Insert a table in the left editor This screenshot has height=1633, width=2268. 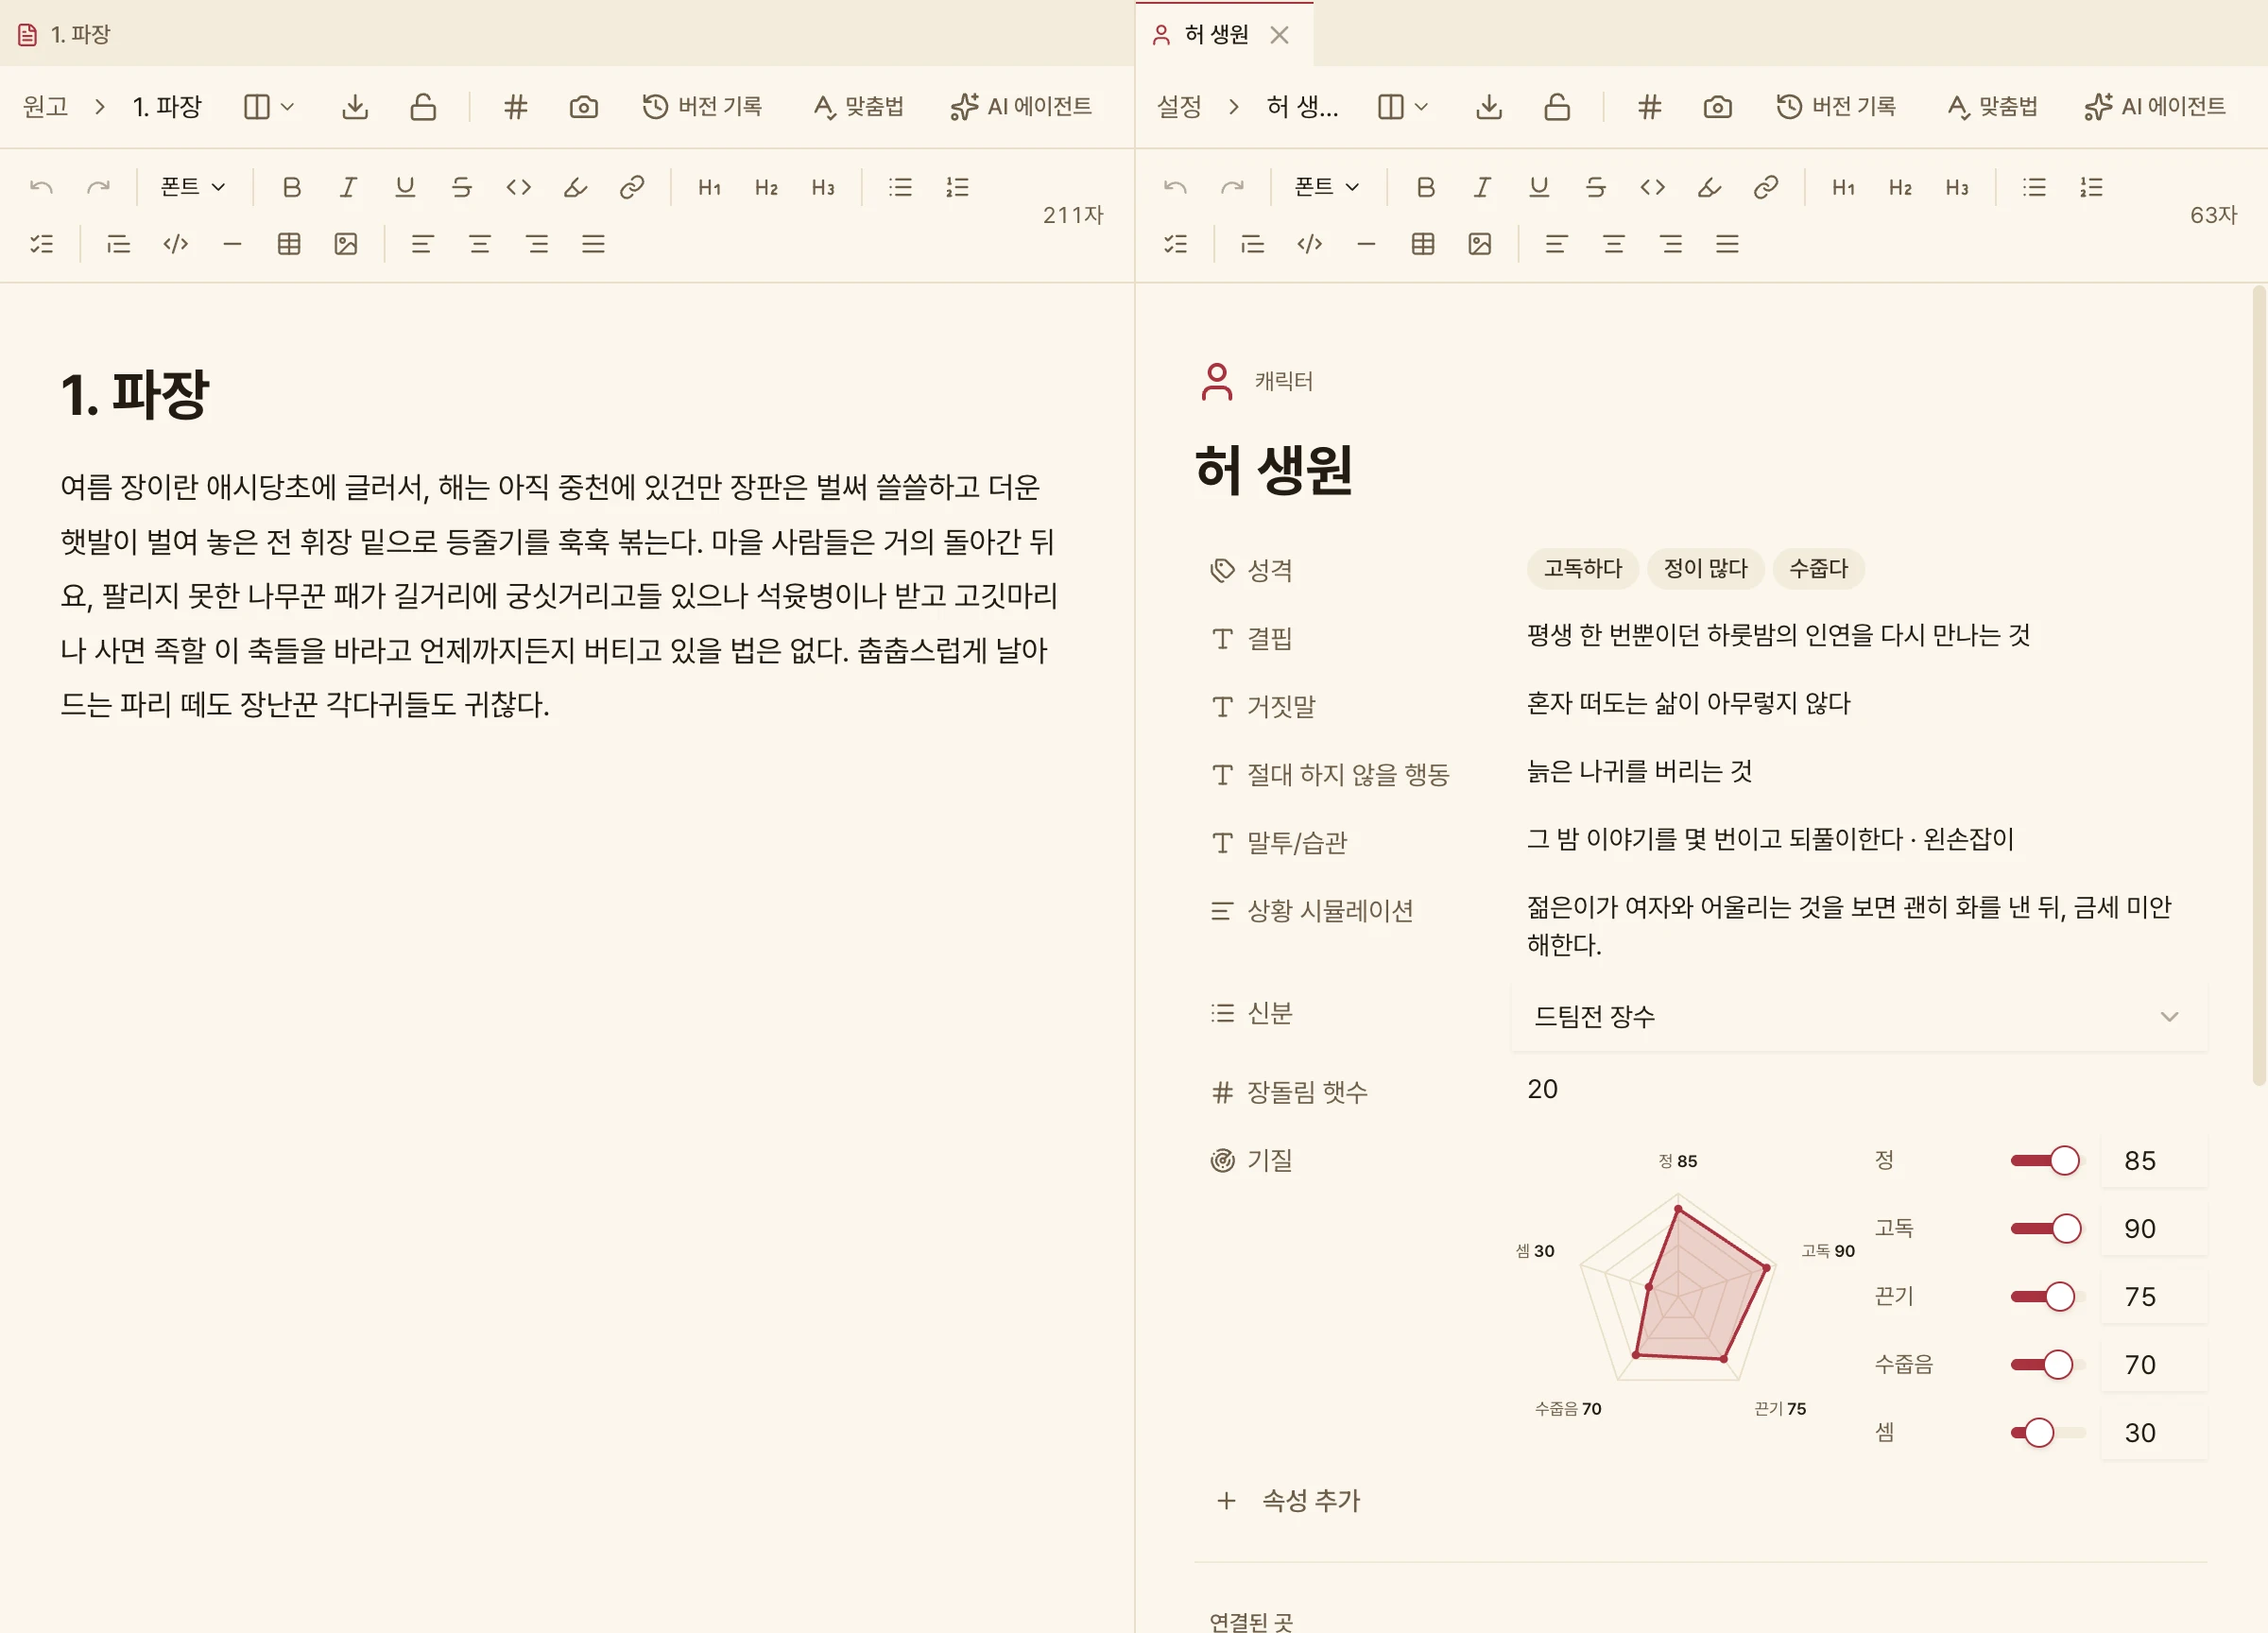coord(289,244)
